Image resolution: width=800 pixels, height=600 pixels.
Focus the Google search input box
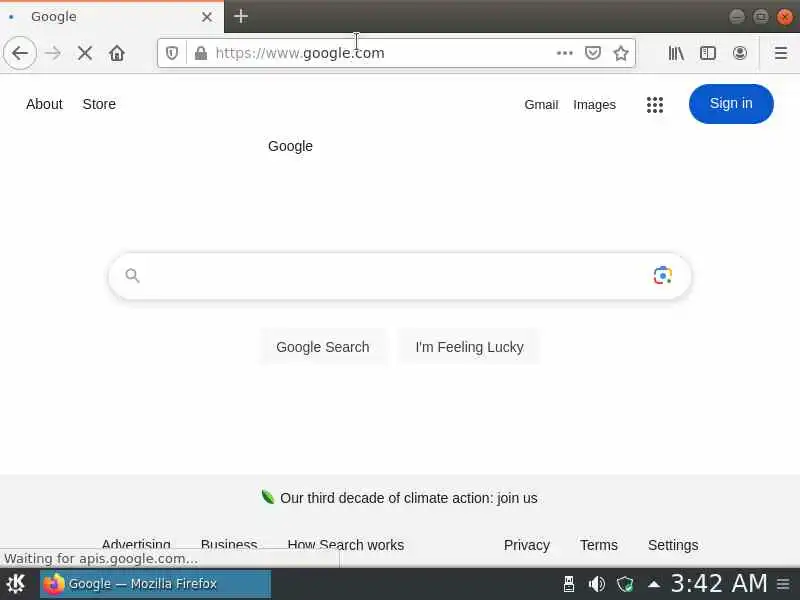tap(393, 276)
